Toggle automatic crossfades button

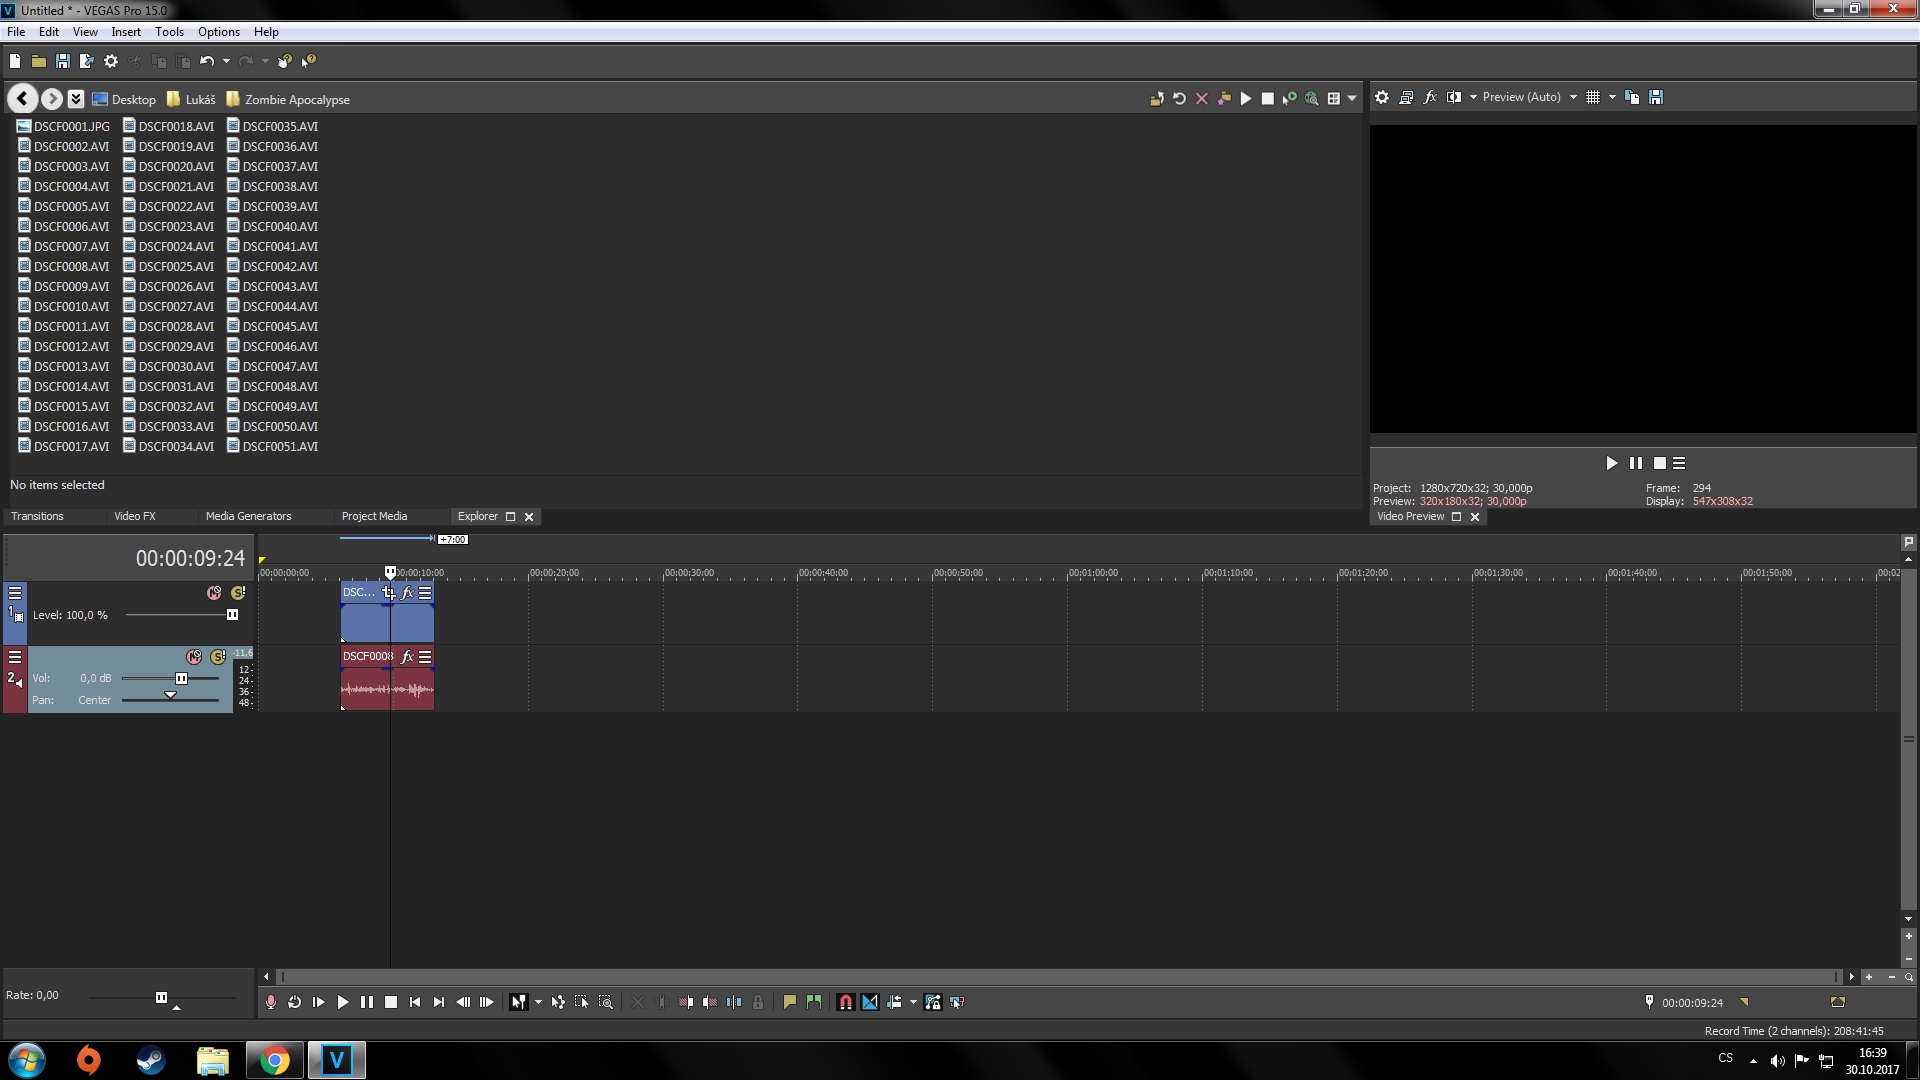point(869,1002)
